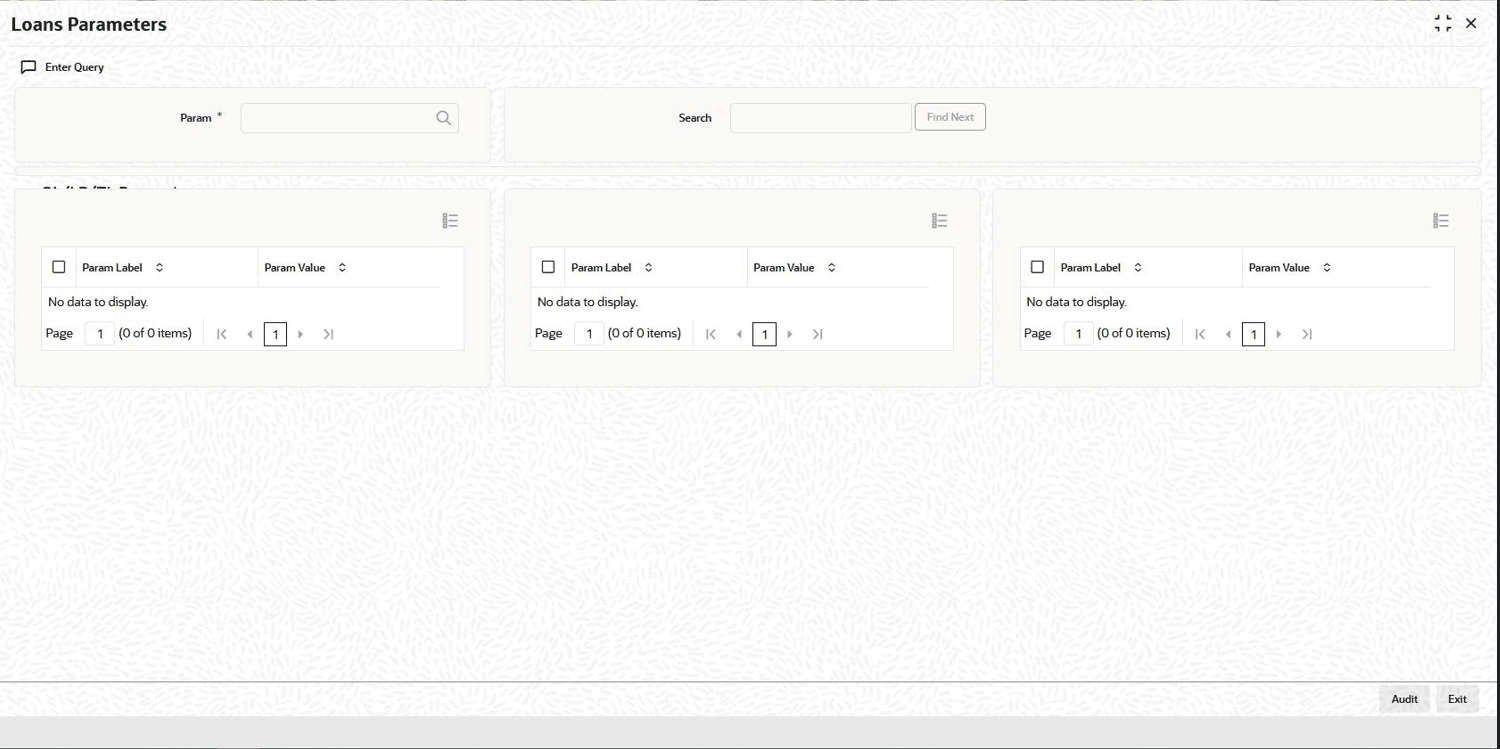Go to previous page in left grid
This screenshot has width=1500, height=749.
[x=249, y=334]
